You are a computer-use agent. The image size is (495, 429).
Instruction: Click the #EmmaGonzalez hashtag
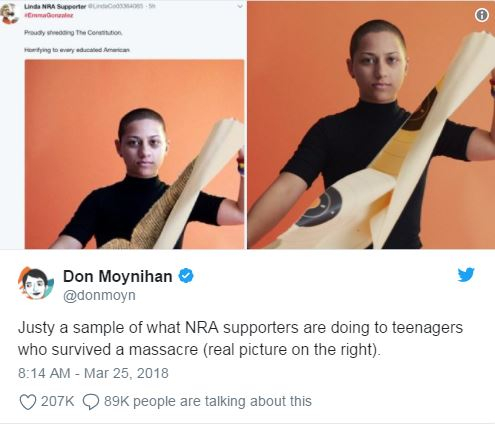tap(49, 15)
